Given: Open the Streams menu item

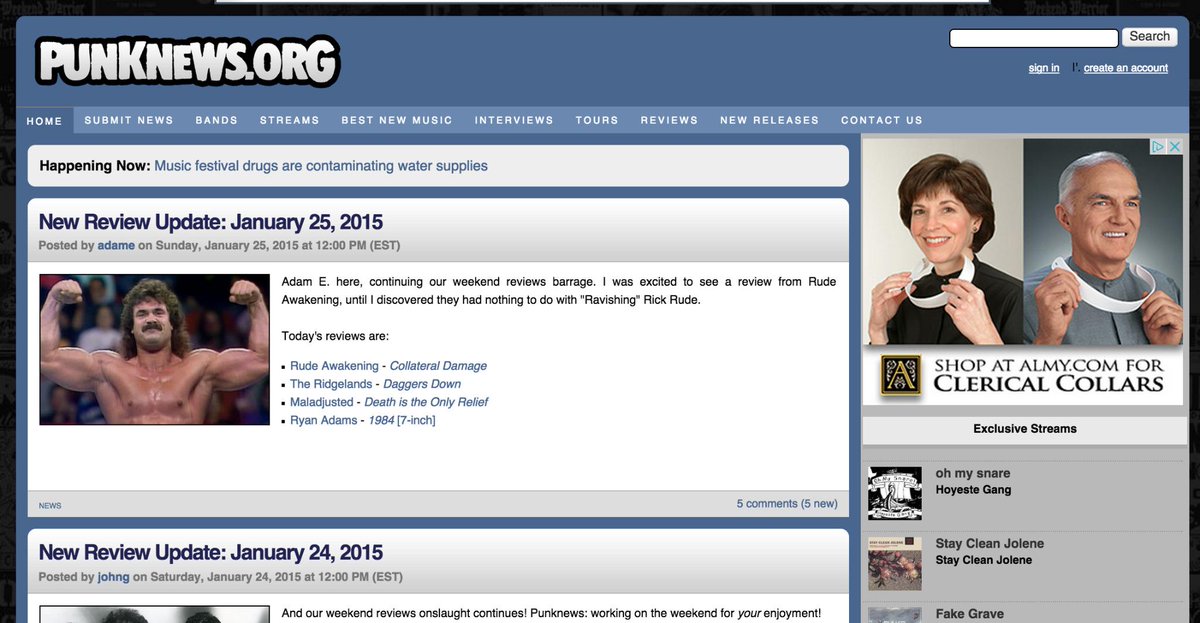Looking at the screenshot, I should (290, 120).
